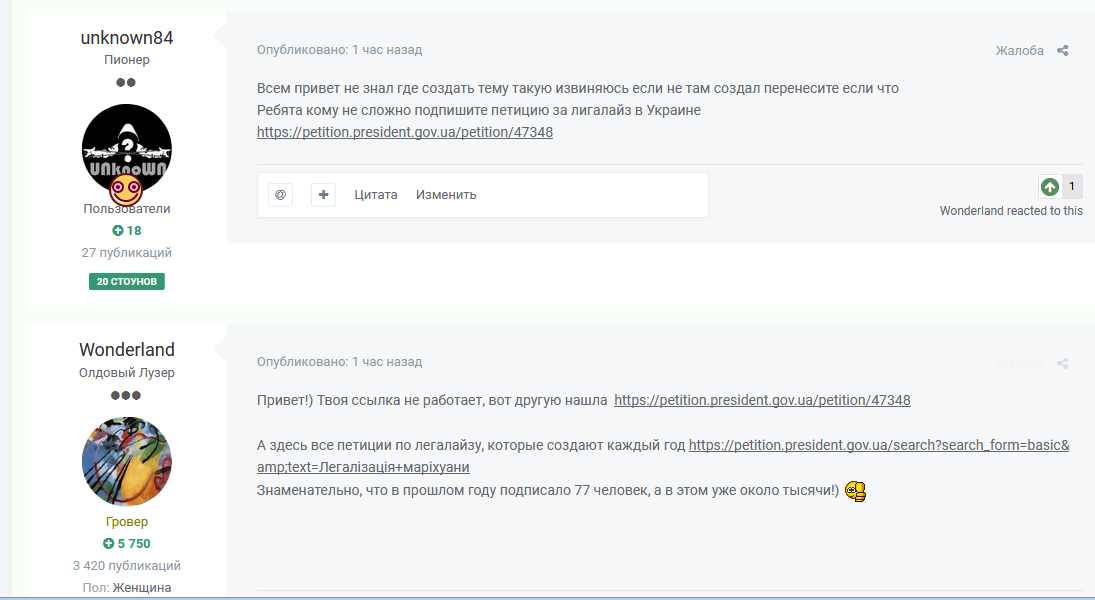Click the plus multiquote button
The width and height of the screenshot is (1095, 600).
[x=323, y=195]
